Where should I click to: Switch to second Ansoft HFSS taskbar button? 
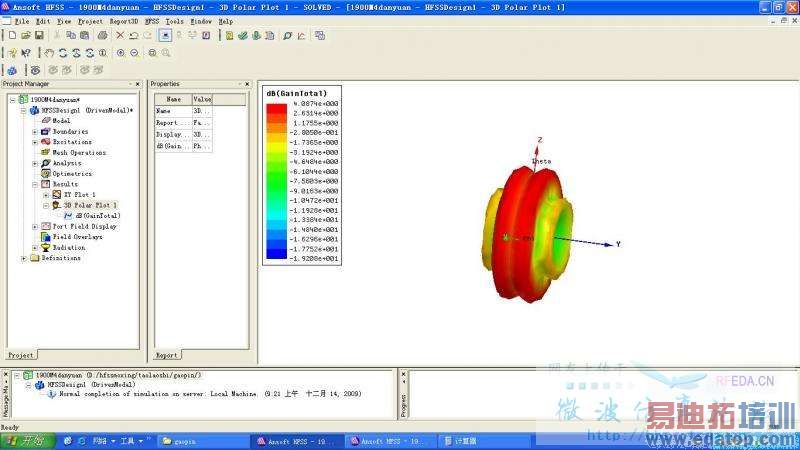pos(390,441)
